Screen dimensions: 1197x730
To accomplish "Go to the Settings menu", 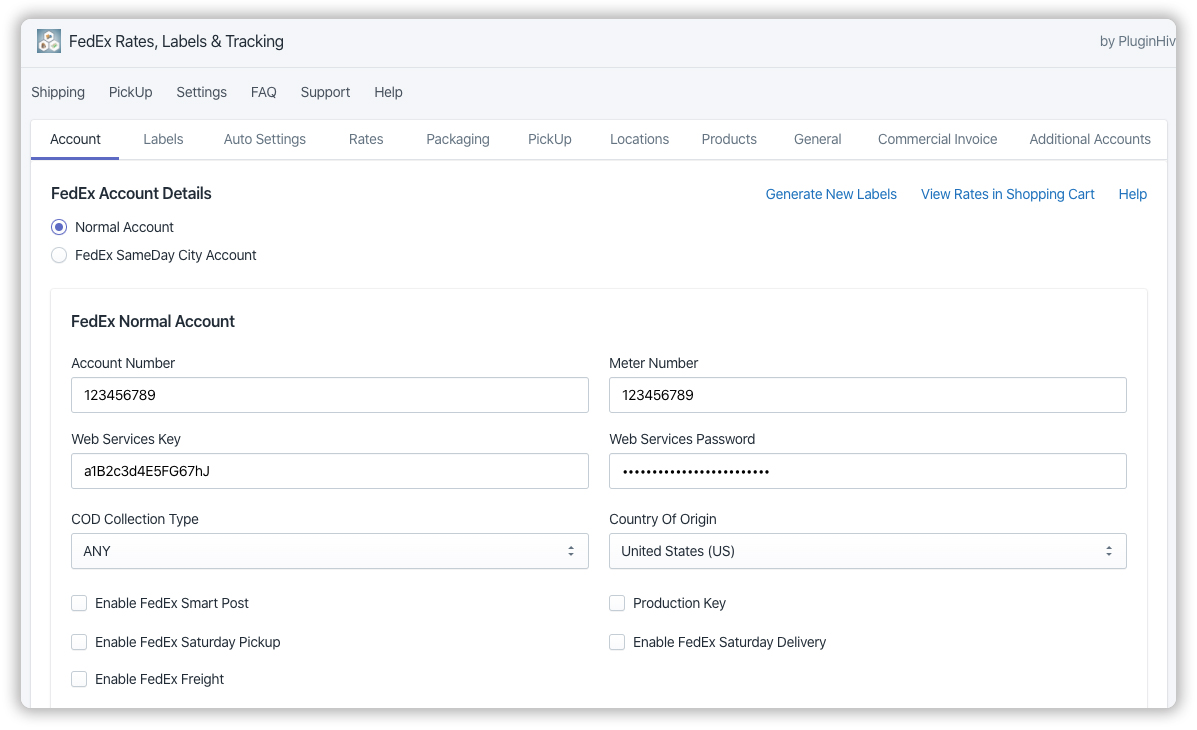I will [202, 92].
